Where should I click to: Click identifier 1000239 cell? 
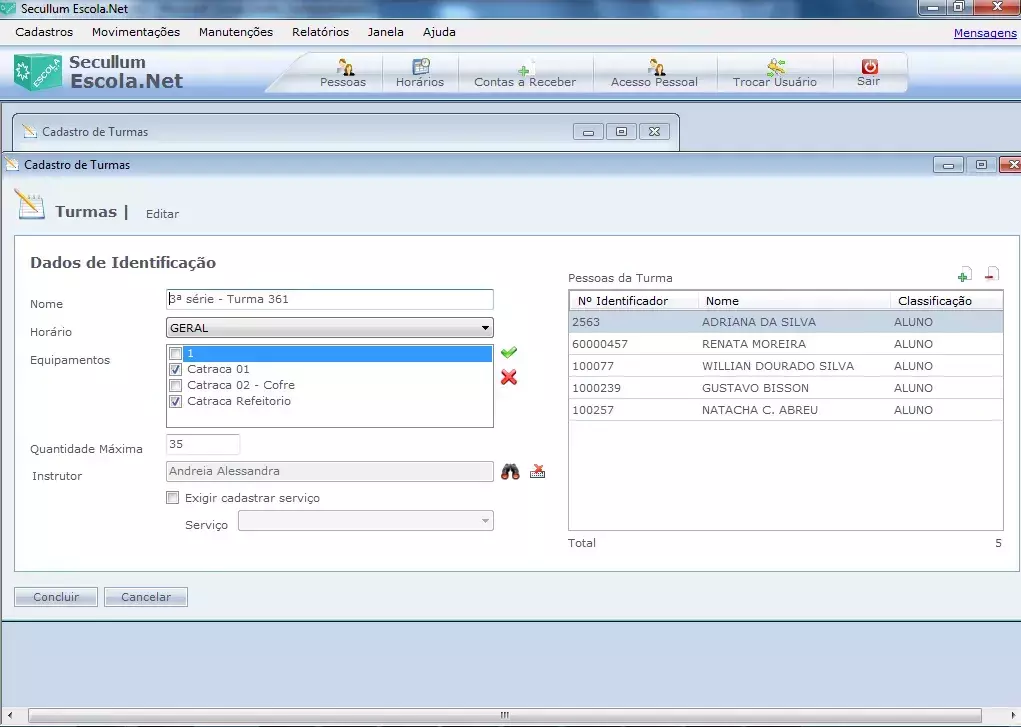(x=596, y=388)
